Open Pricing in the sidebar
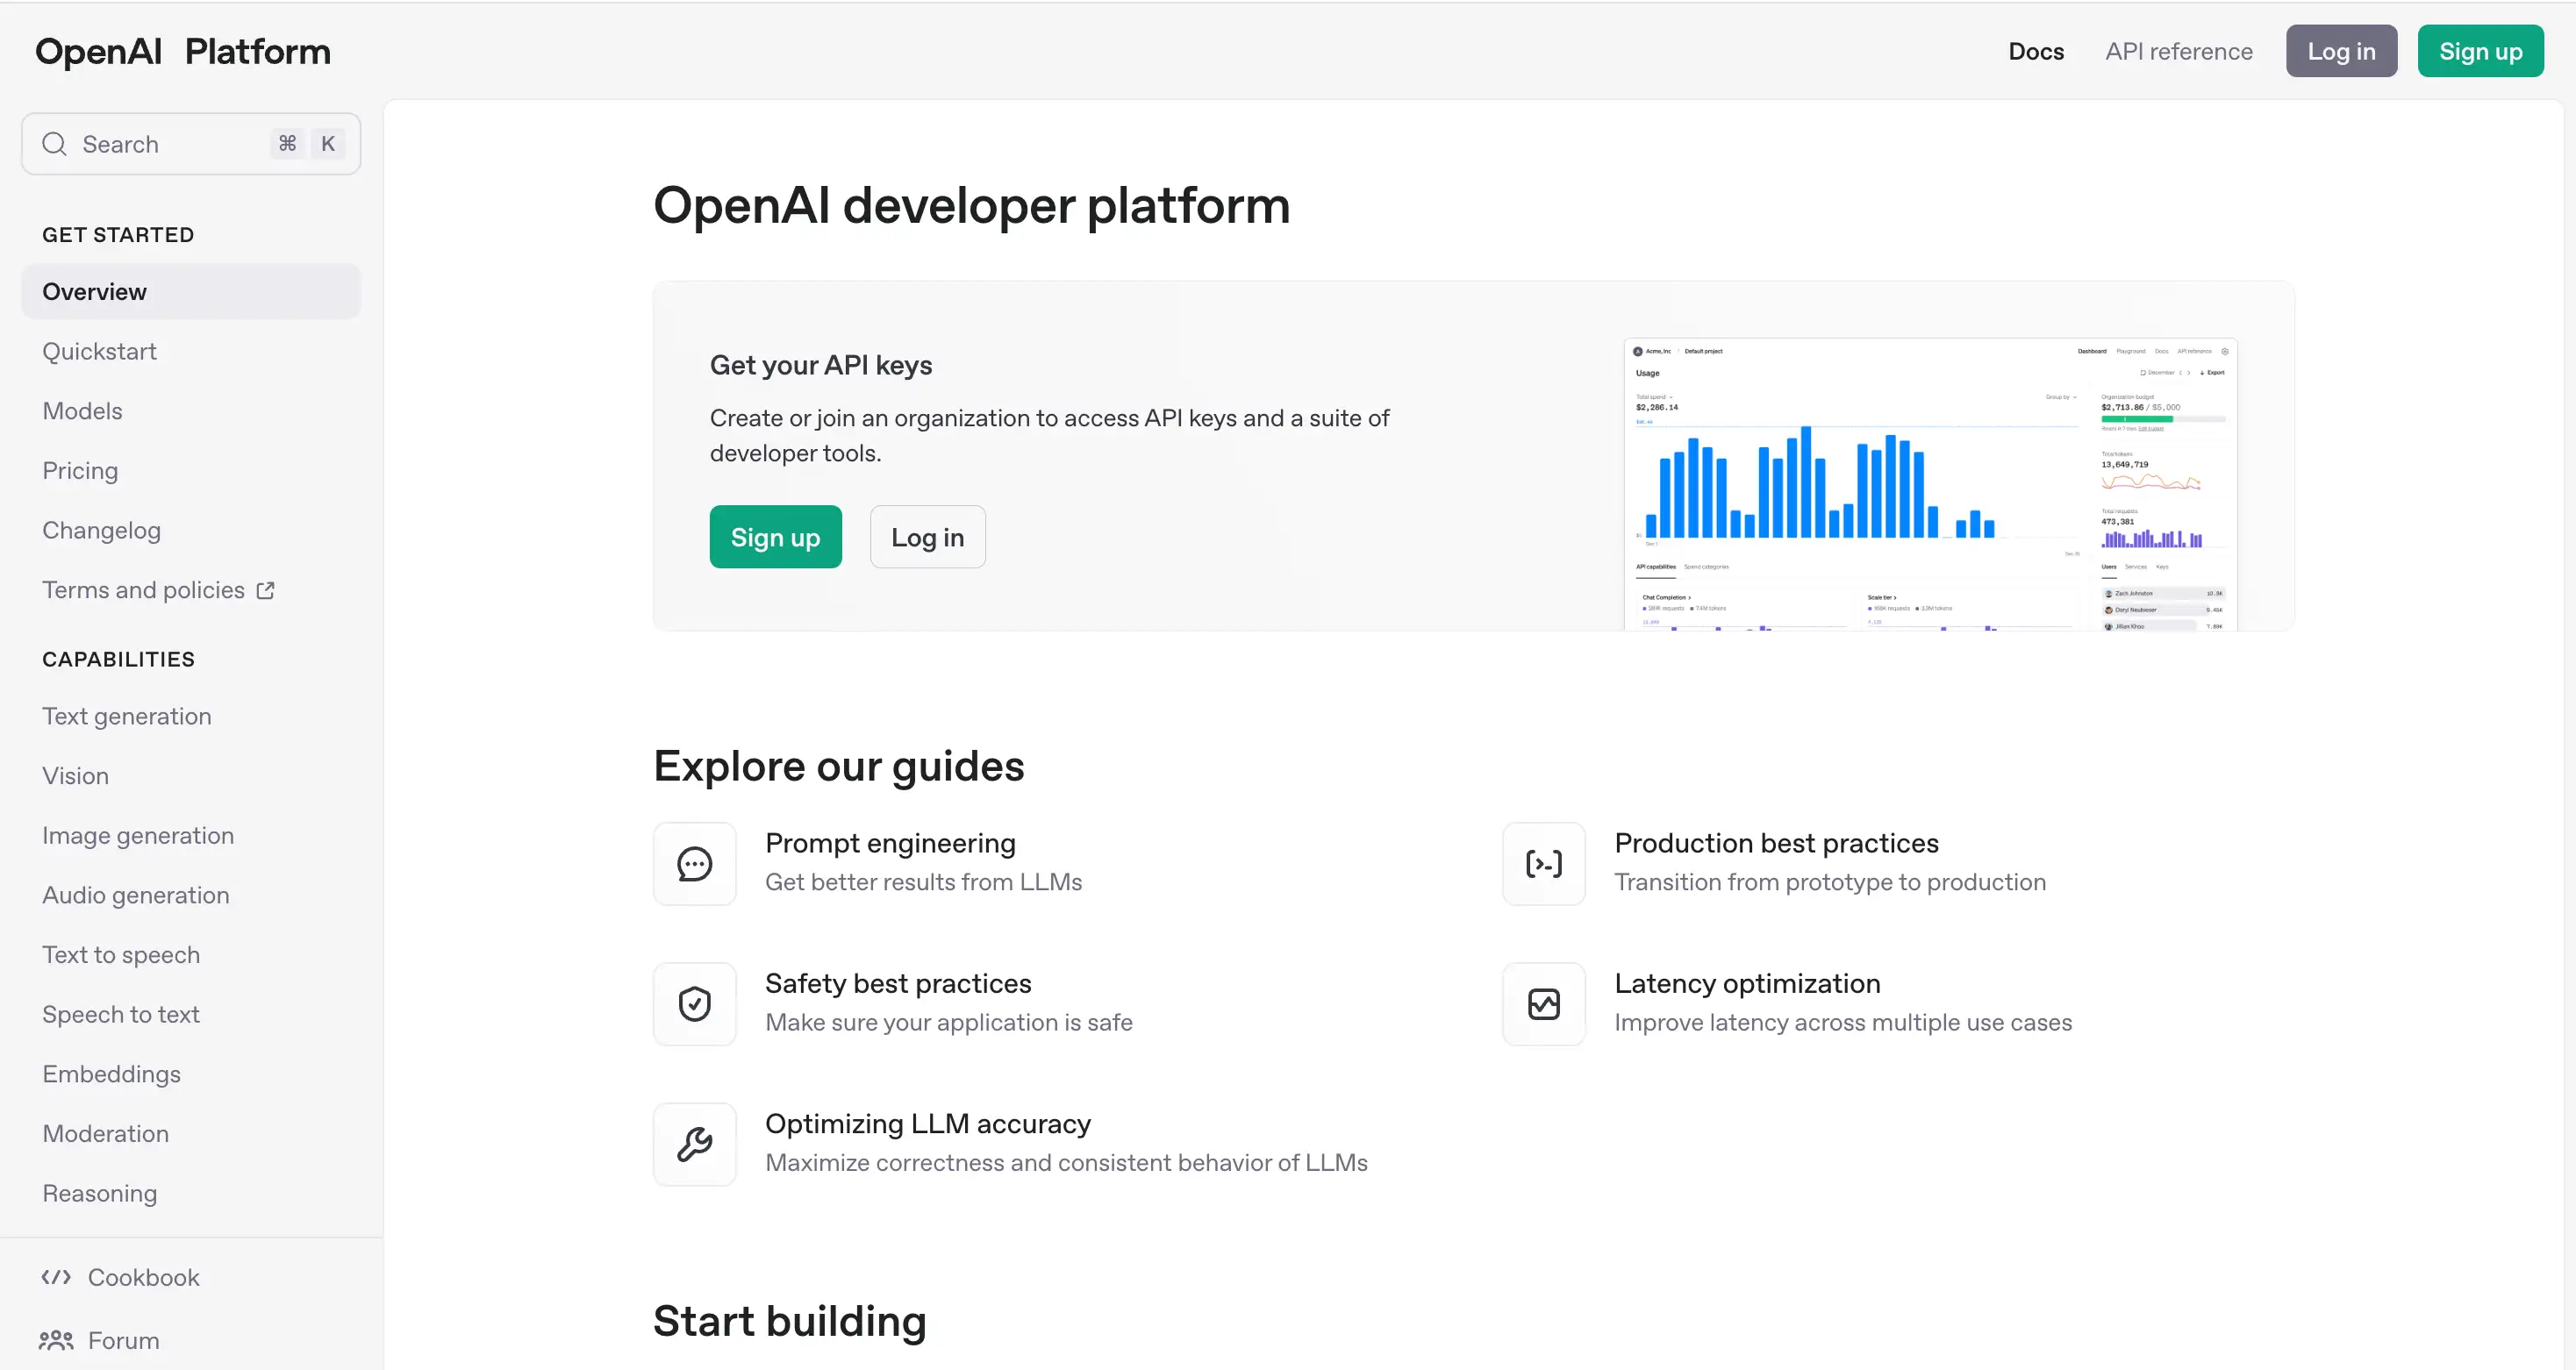The height and width of the screenshot is (1370, 2576). (80, 470)
